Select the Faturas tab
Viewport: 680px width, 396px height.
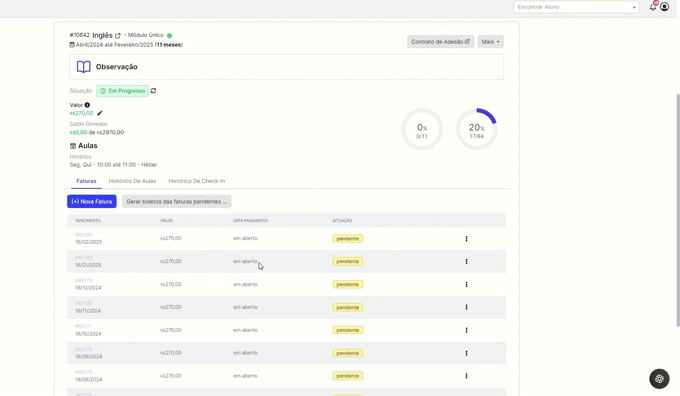click(86, 181)
